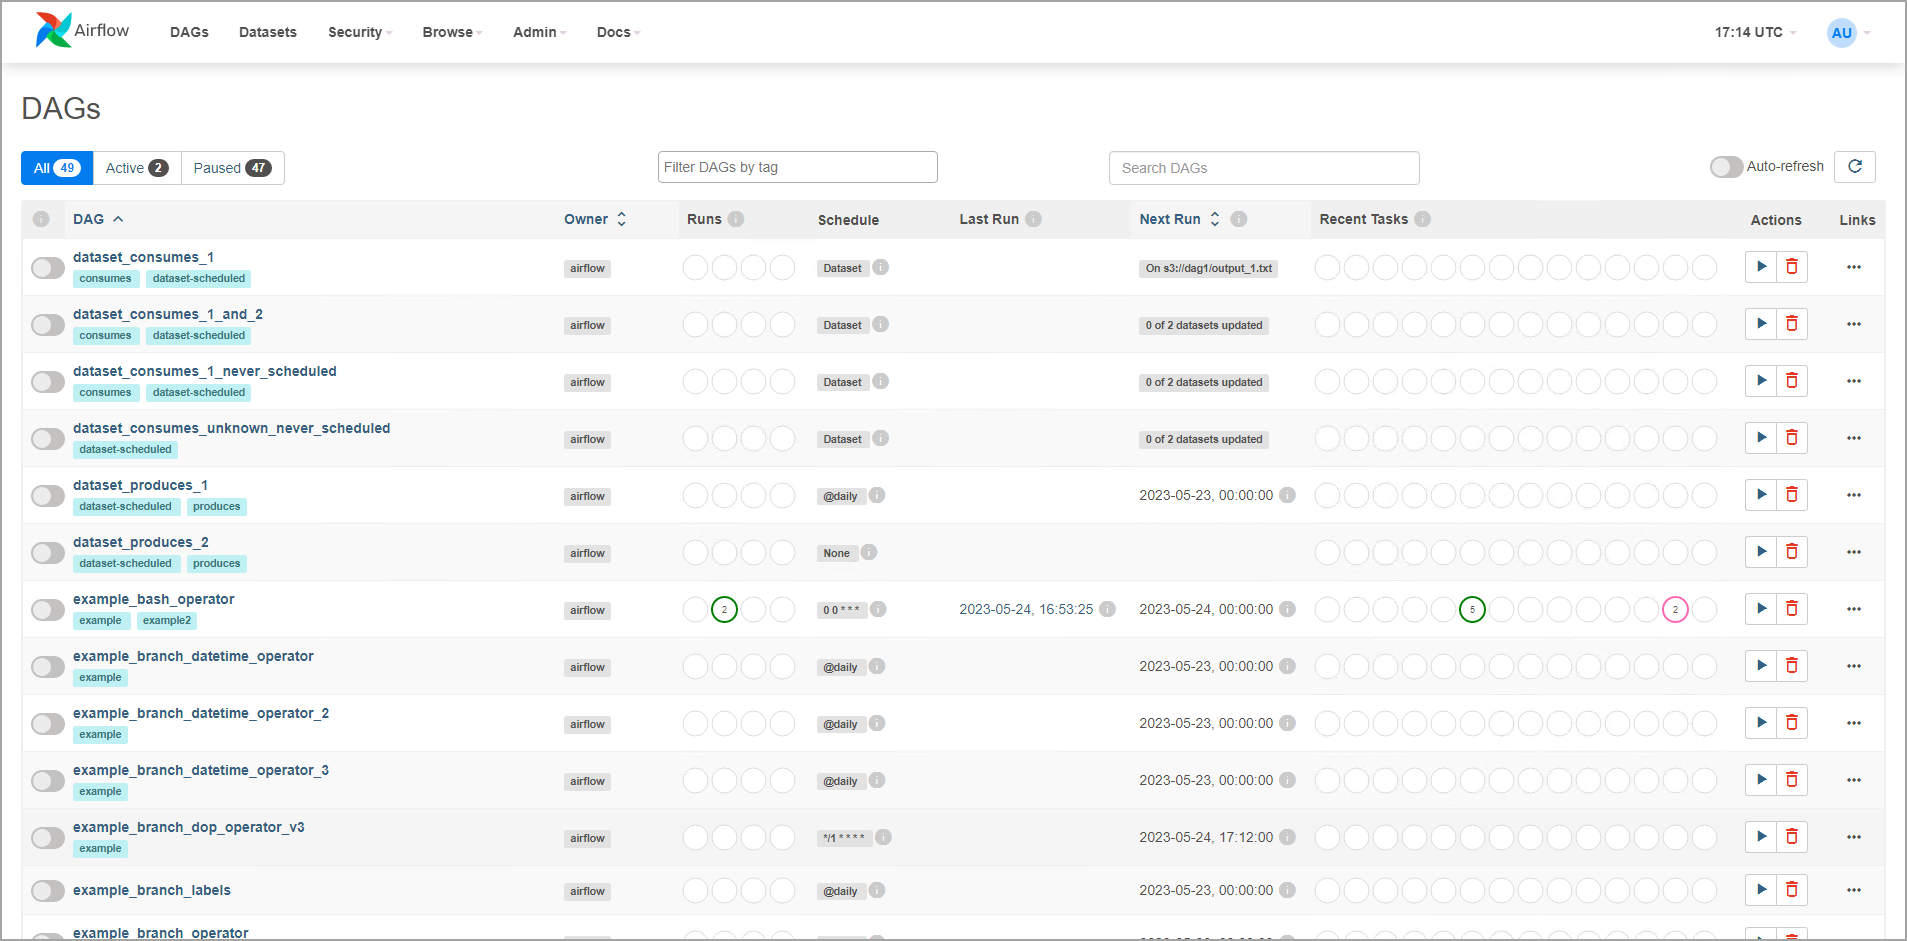Delete the example_bash_operator DAG via trash icon
Screen dimensions: 1907x941
(1791, 609)
